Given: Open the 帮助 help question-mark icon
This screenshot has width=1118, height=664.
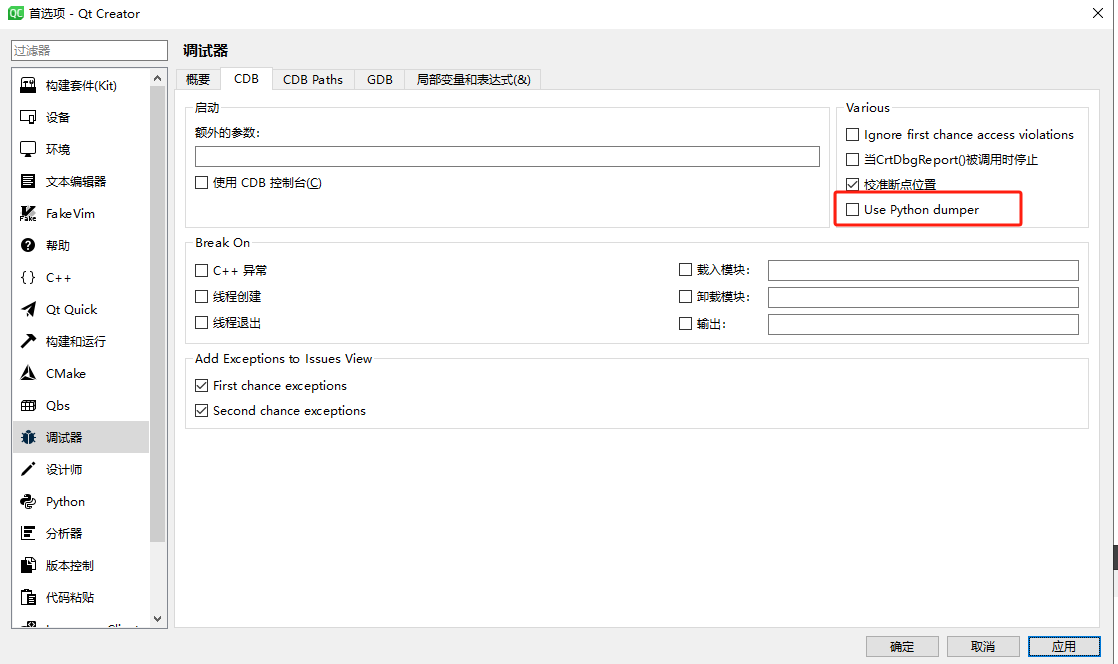Looking at the screenshot, I should (x=28, y=245).
